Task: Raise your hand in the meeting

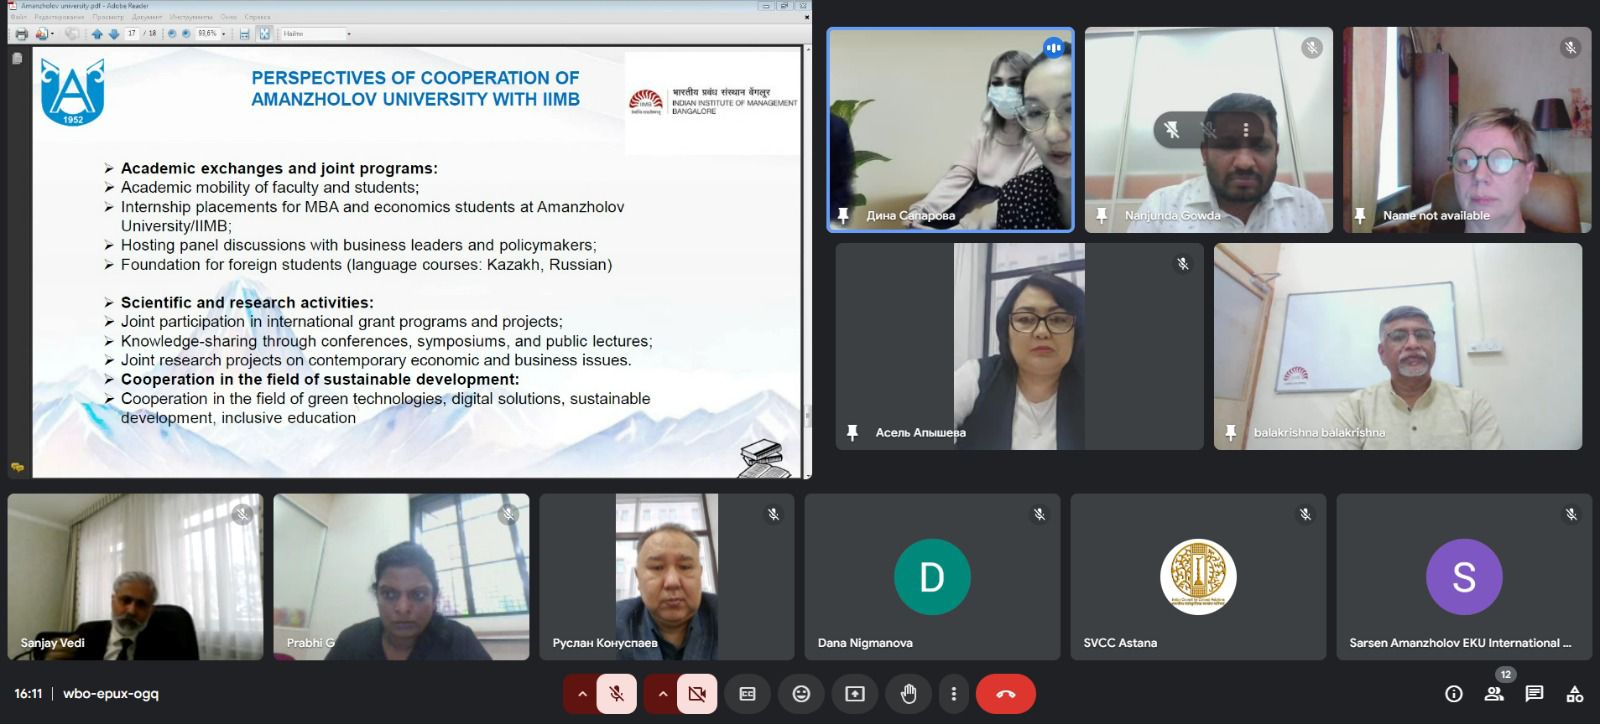Action: [x=908, y=694]
